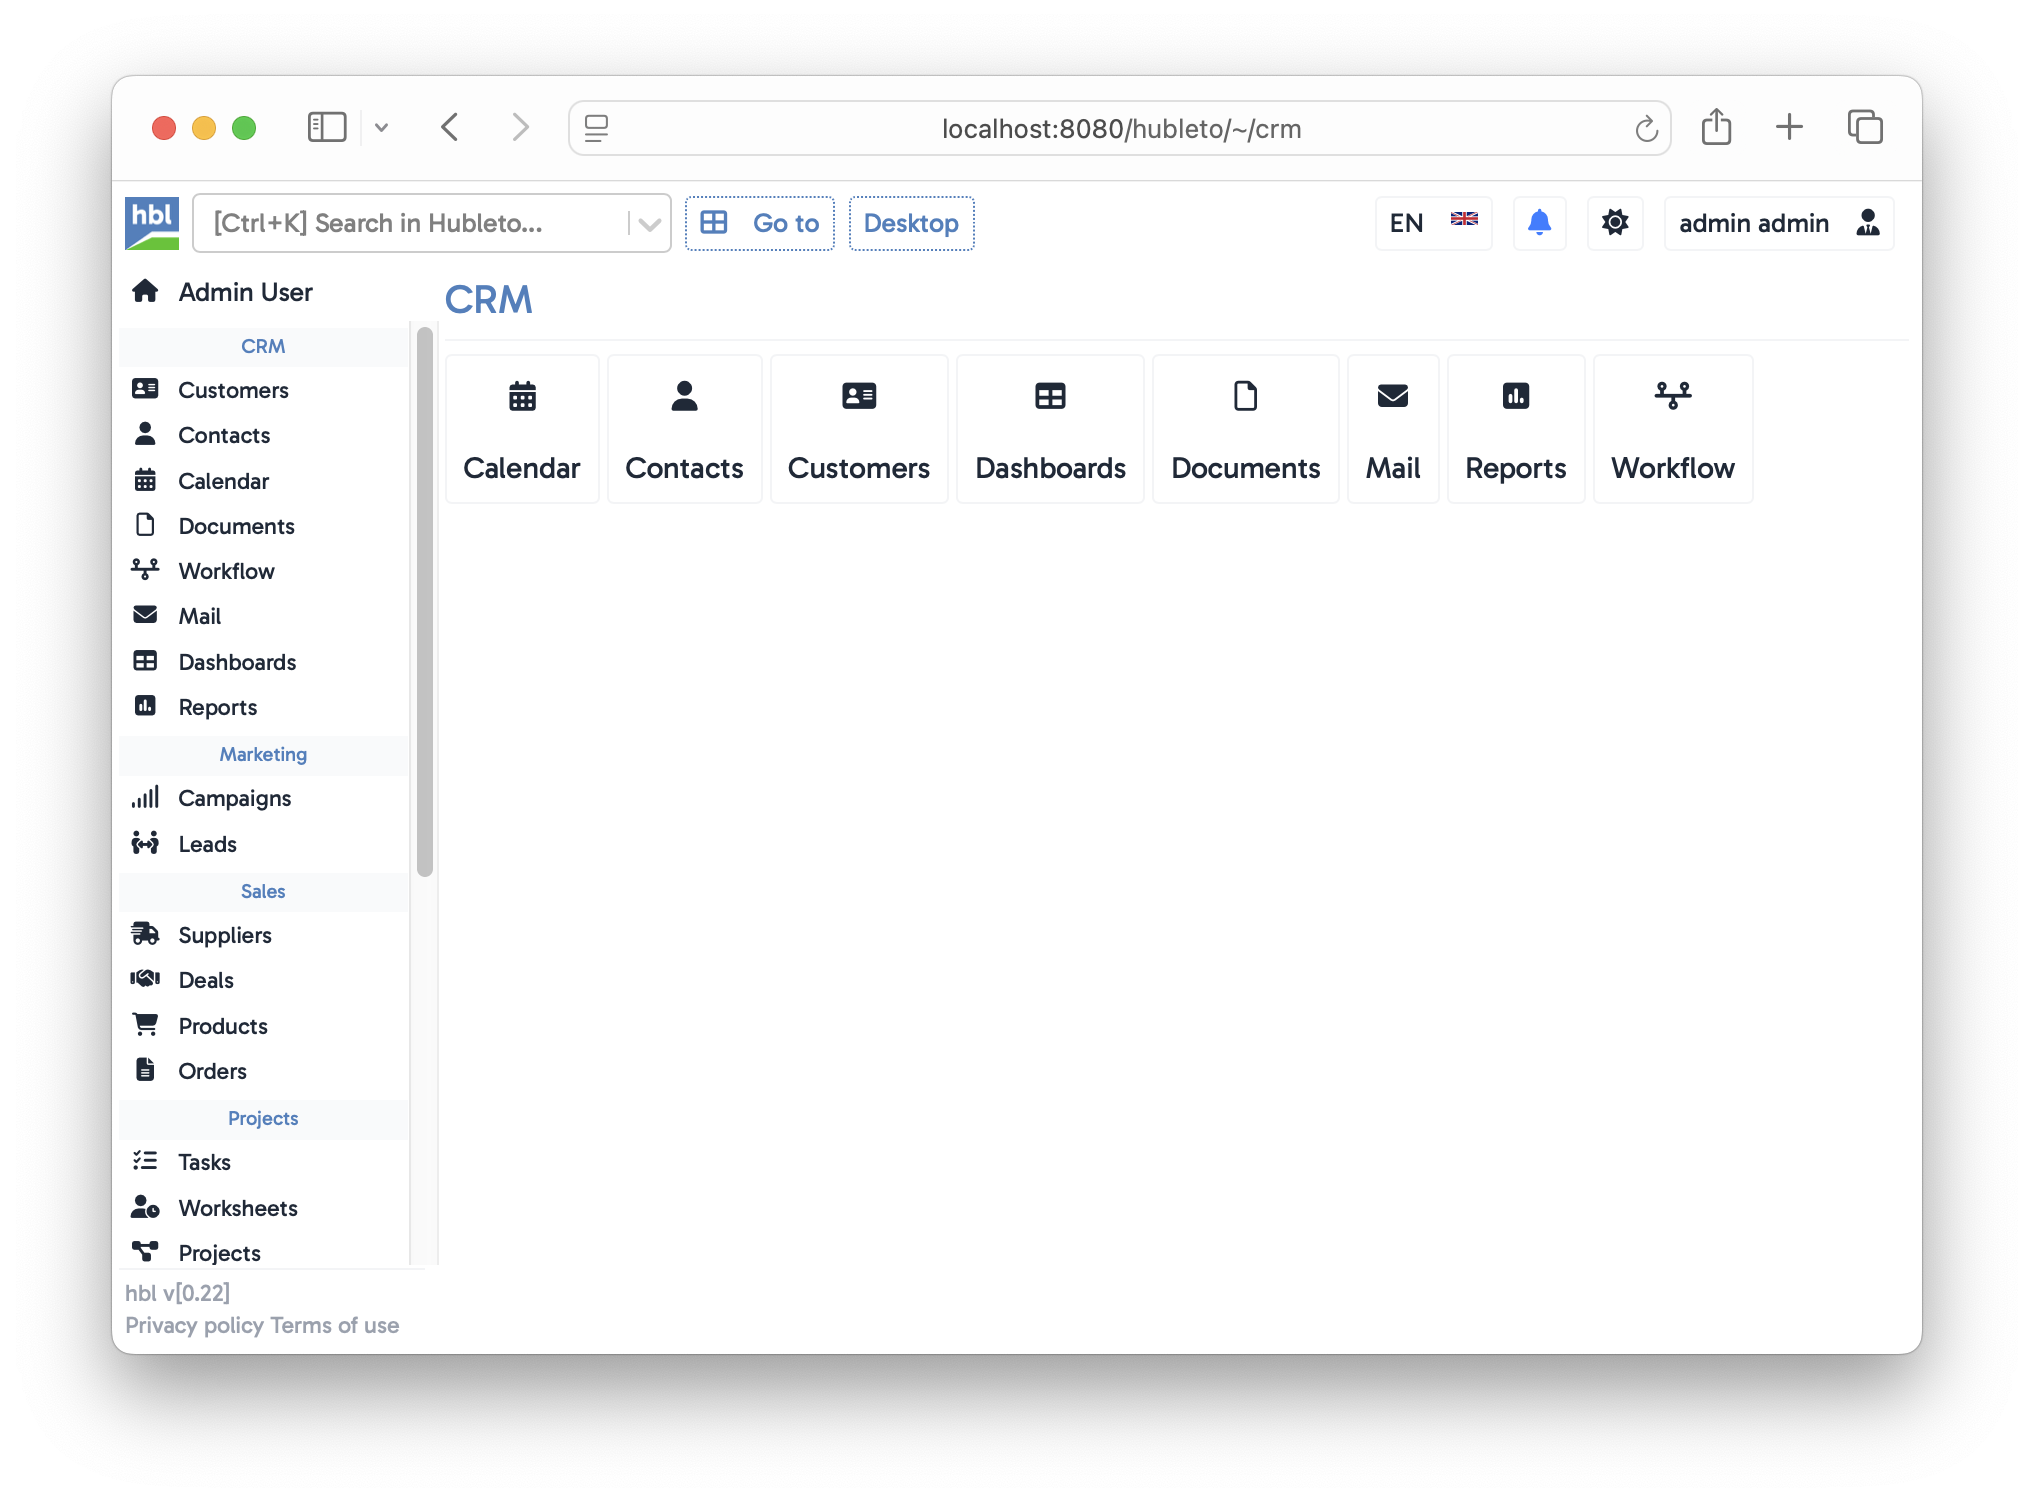
Task: Open the EN language selector
Action: click(x=1432, y=223)
